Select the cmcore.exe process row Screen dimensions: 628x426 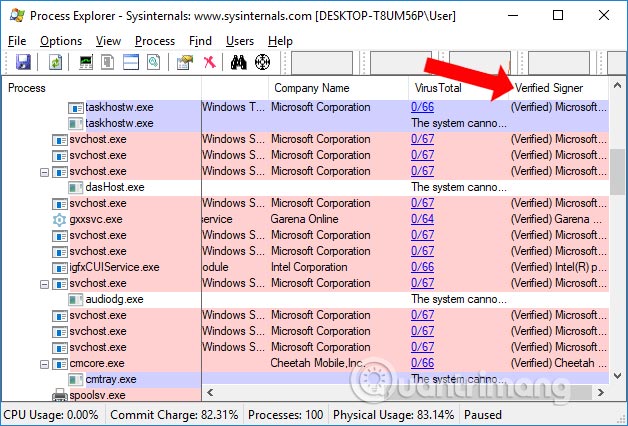click(x=306, y=364)
